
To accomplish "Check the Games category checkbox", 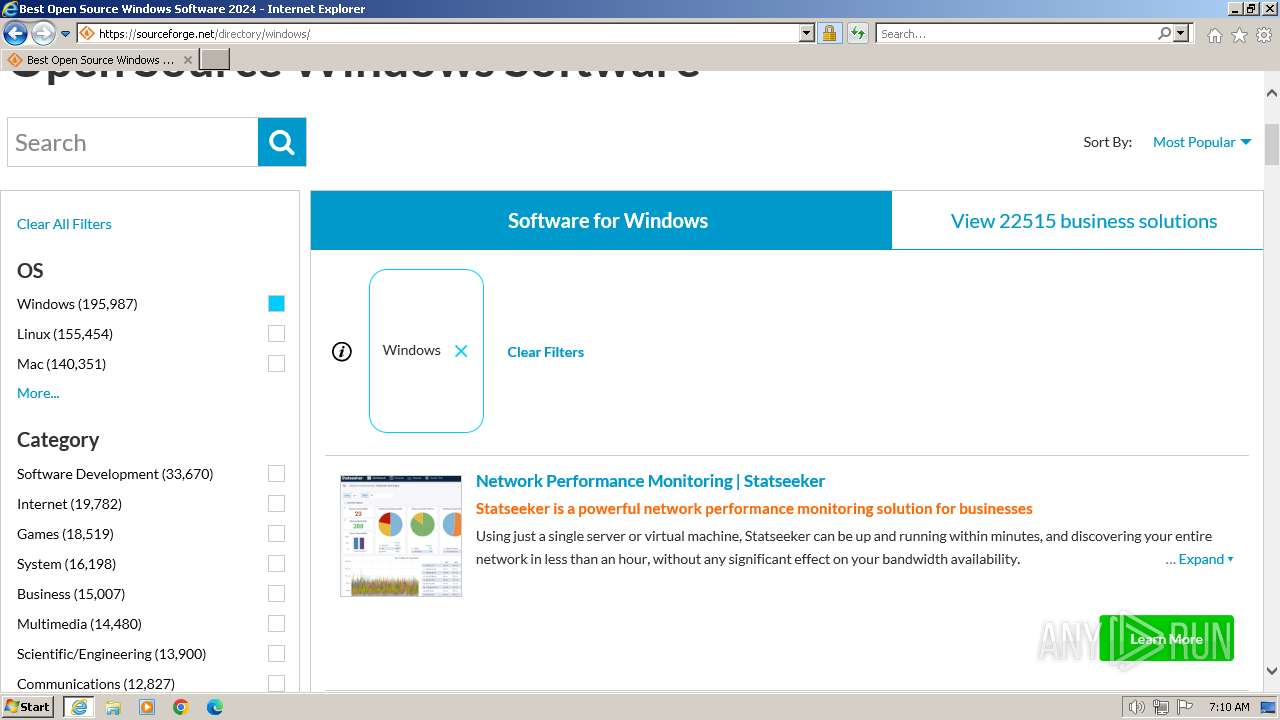I will coord(276,534).
